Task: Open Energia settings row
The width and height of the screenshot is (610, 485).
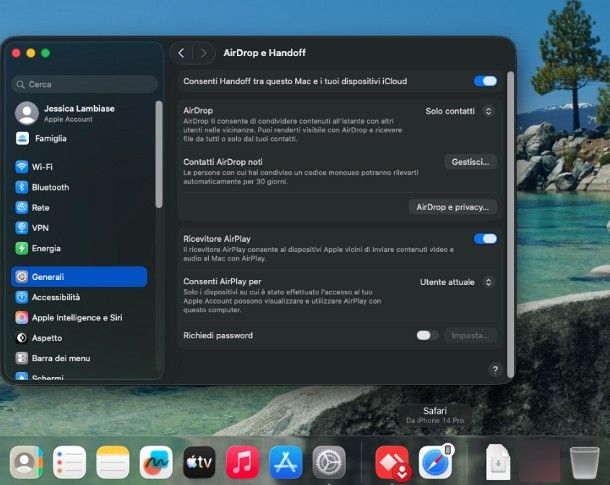Action: pyautogui.click(x=79, y=248)
